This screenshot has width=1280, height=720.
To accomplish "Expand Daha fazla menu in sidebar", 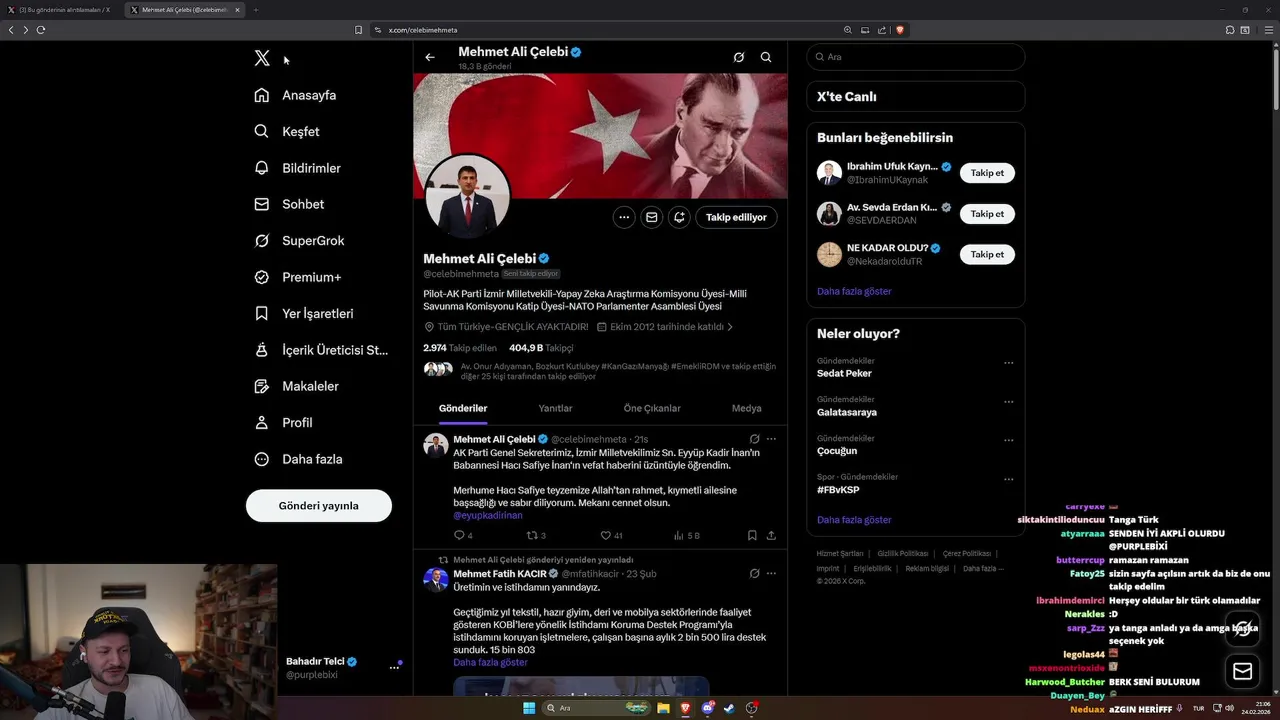I will [x=298, y=459].
